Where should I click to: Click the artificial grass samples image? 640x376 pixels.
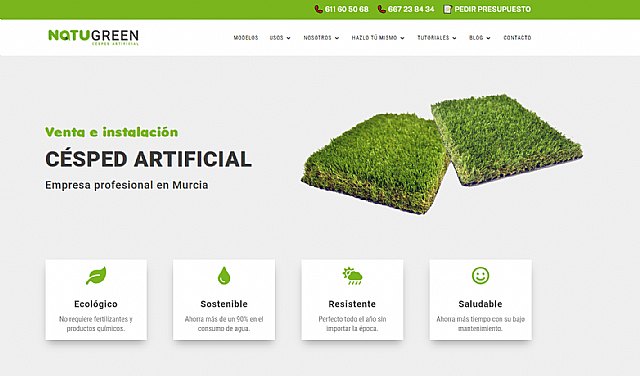click(442, 154)
